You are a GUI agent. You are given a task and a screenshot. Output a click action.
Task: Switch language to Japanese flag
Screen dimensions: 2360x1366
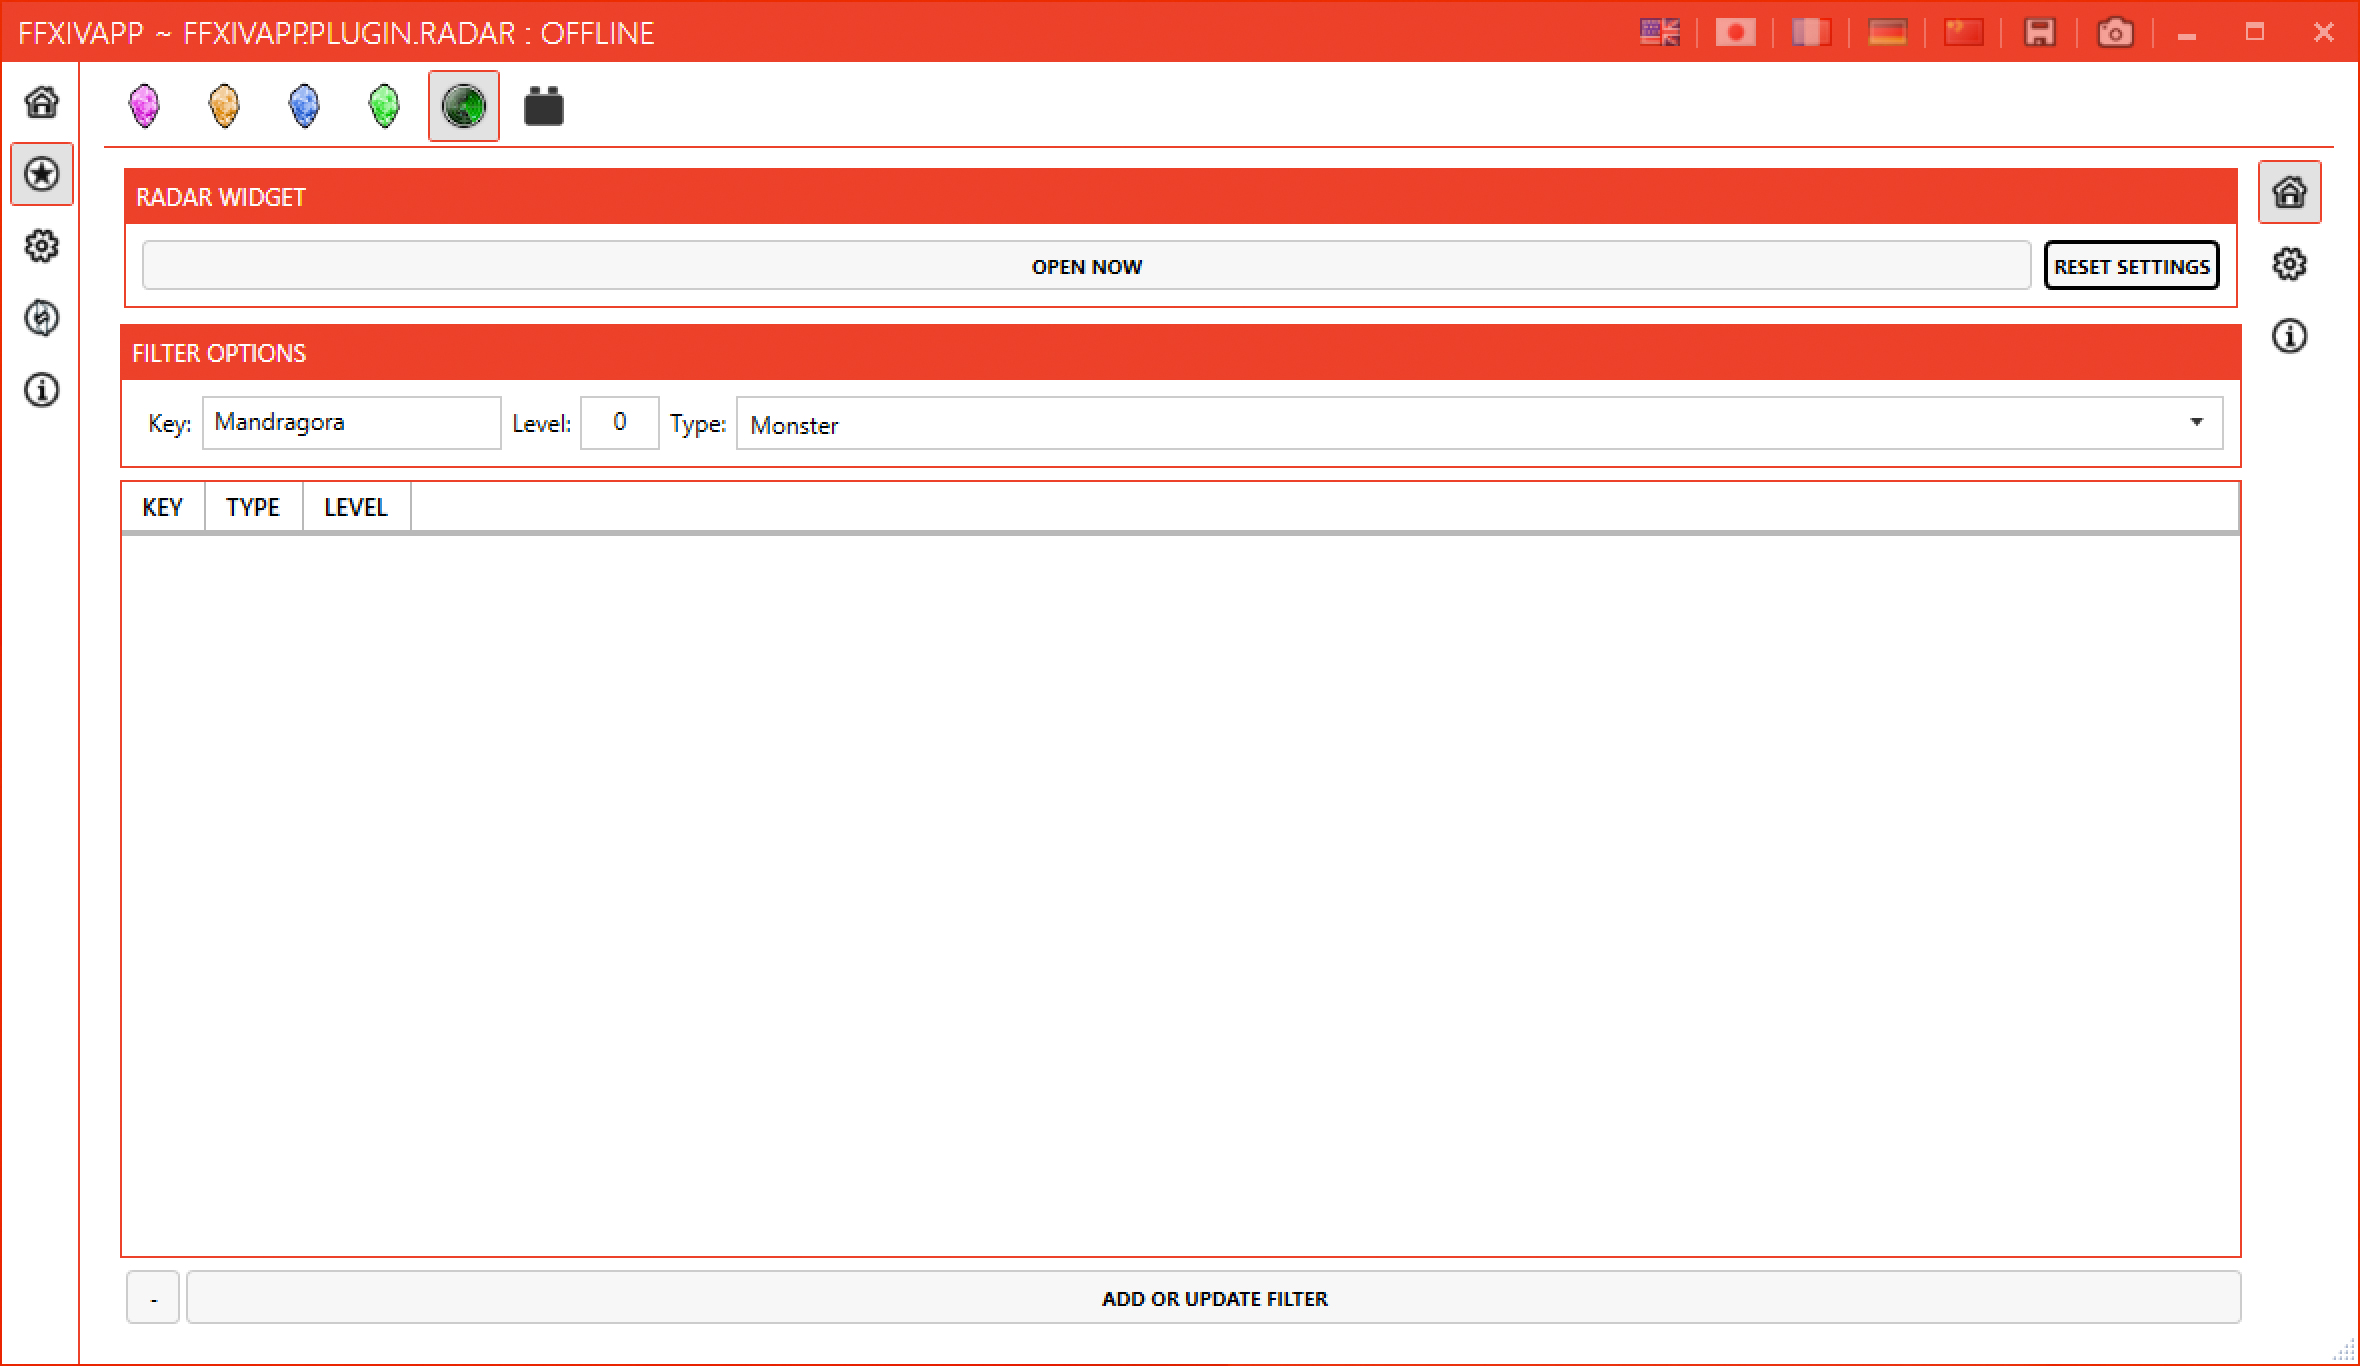click(x=1736, y=33)
